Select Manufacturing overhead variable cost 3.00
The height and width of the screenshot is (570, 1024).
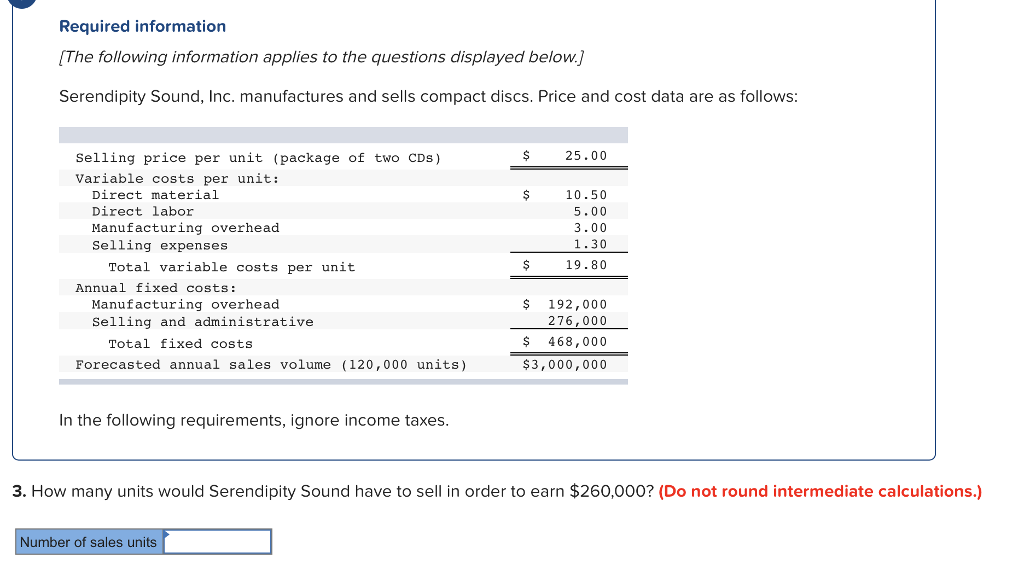tap(590, 228)
